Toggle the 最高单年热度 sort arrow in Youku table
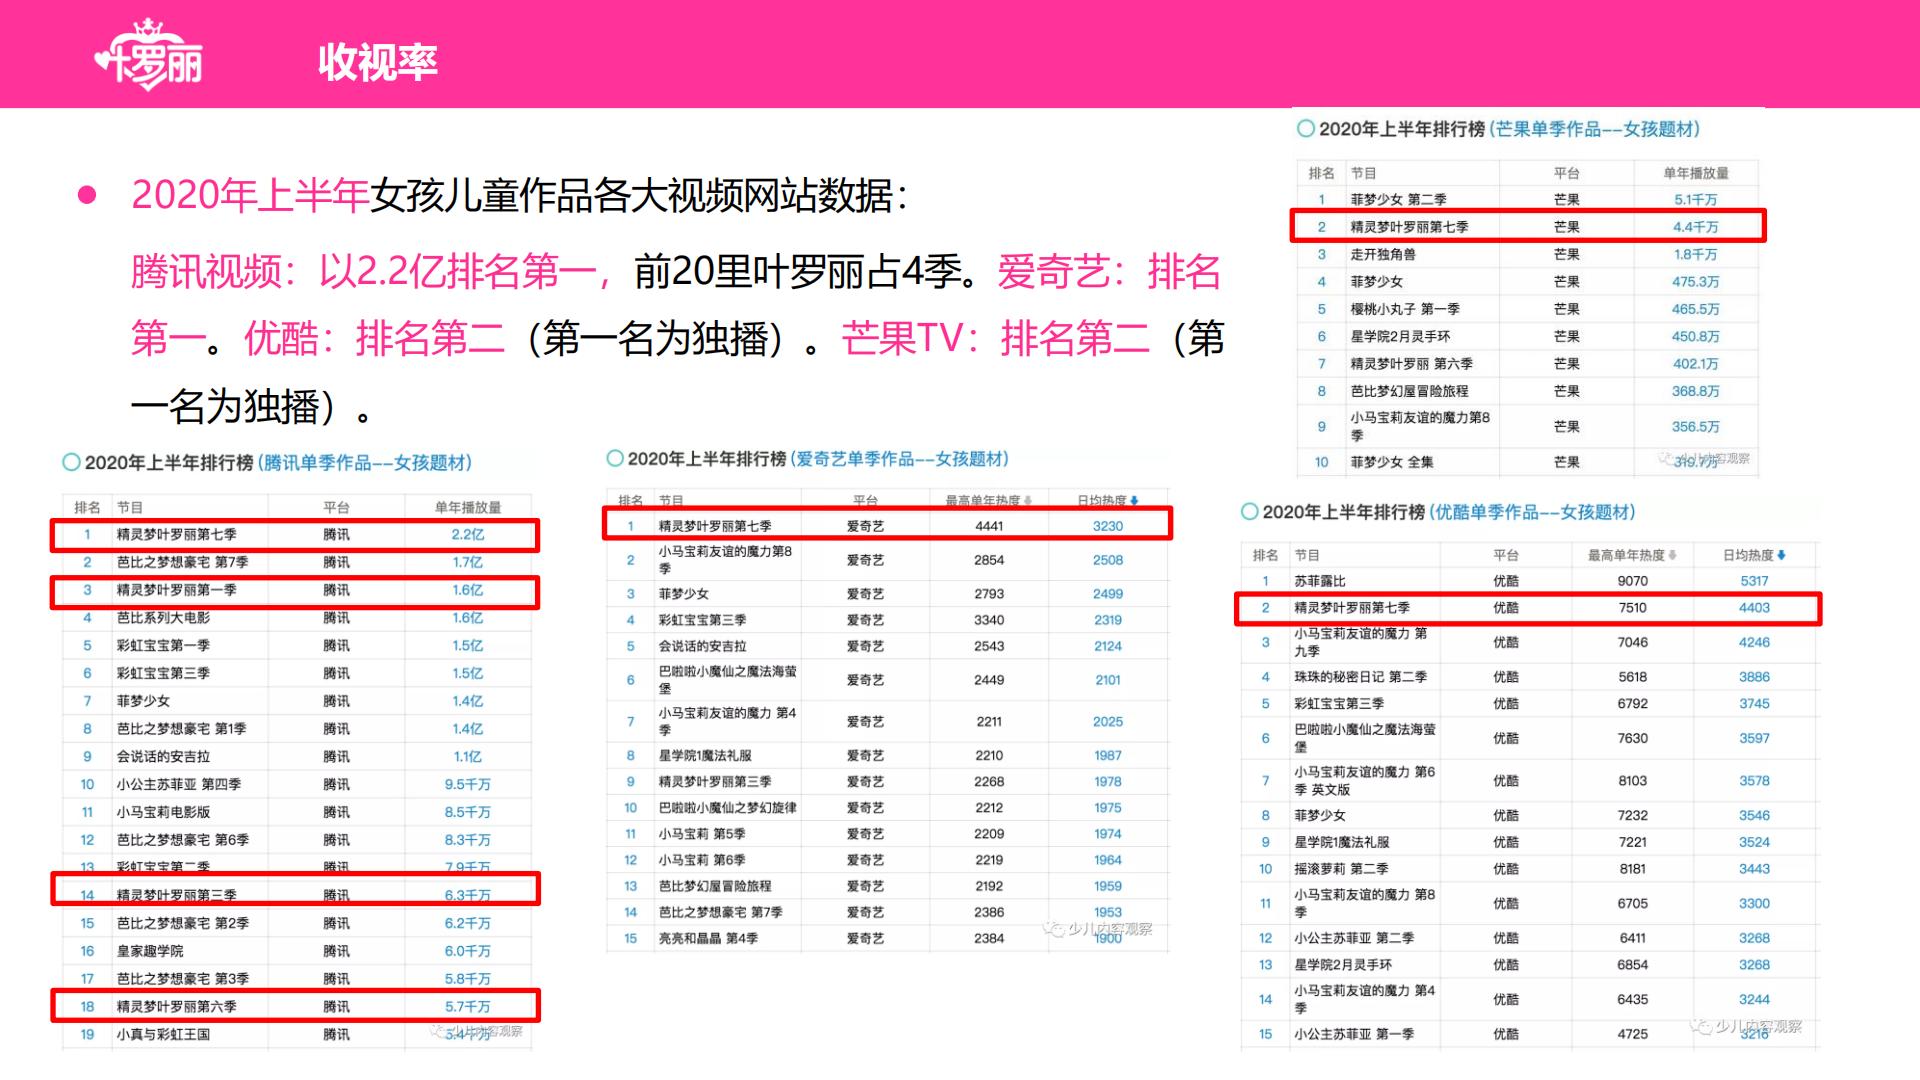The image size is (1920, 1080). [1672, 553]
